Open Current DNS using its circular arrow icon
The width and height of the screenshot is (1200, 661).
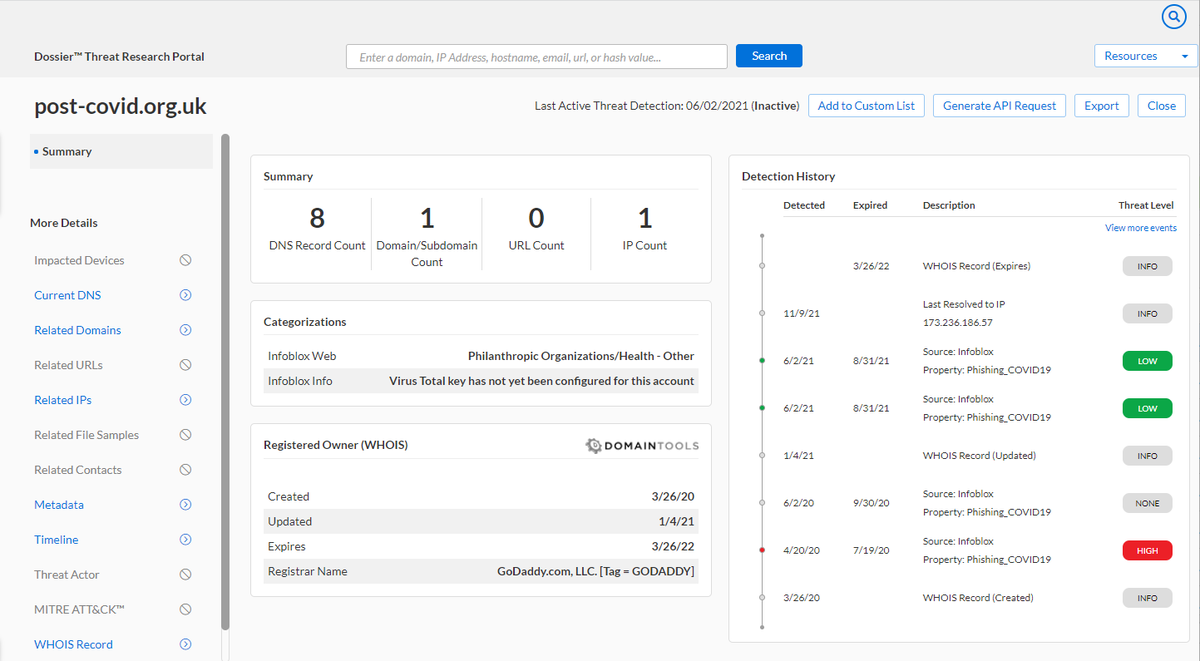(x=185, y=294)
